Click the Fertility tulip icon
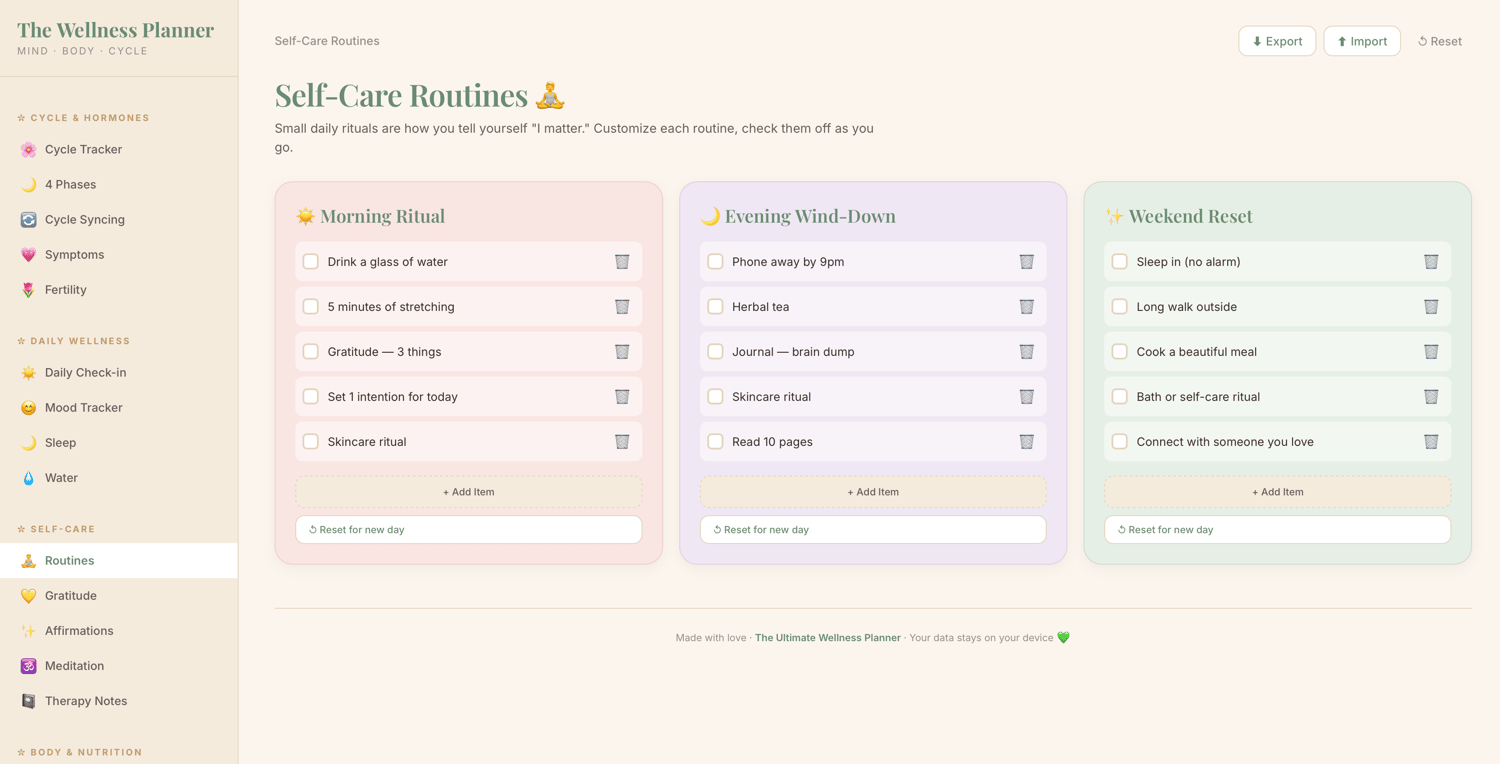Screen dimensions: 1500x764 [28, 290]
